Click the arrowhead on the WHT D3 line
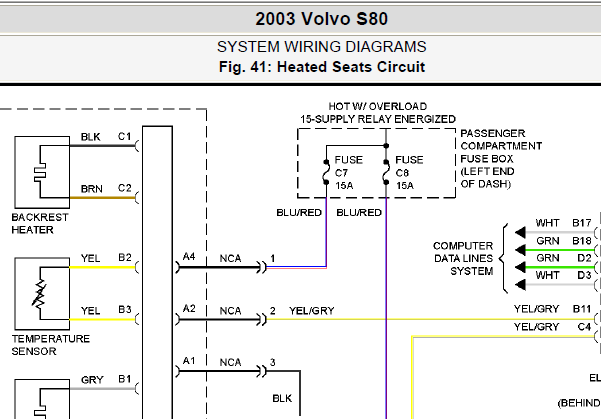This screenshot has height=419, width=601. (520, 285)
